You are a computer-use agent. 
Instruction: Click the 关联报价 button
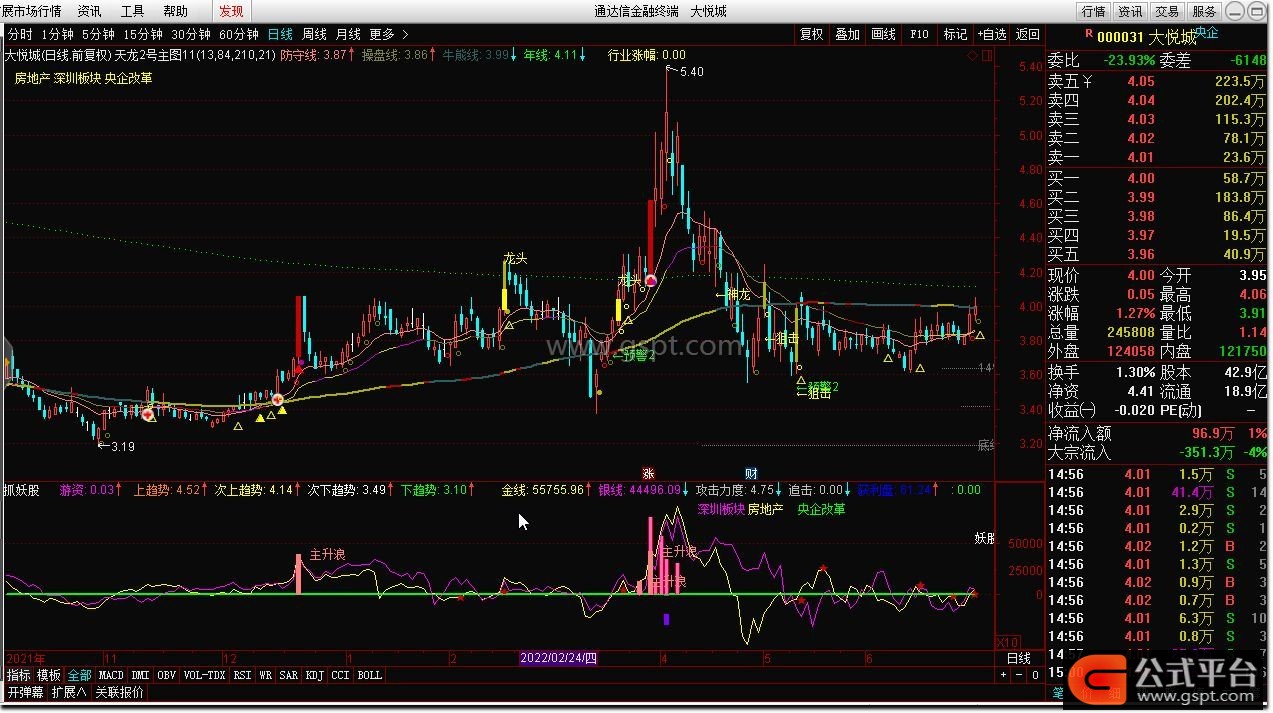coord(119,692)
